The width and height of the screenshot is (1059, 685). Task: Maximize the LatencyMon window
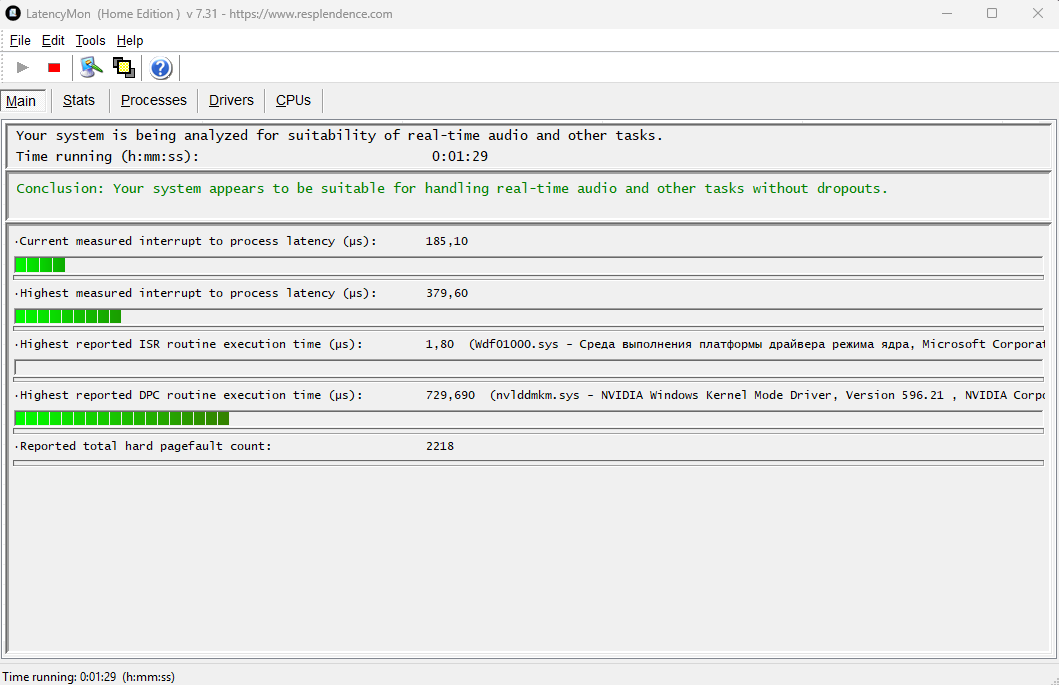[x=991, y=14]
